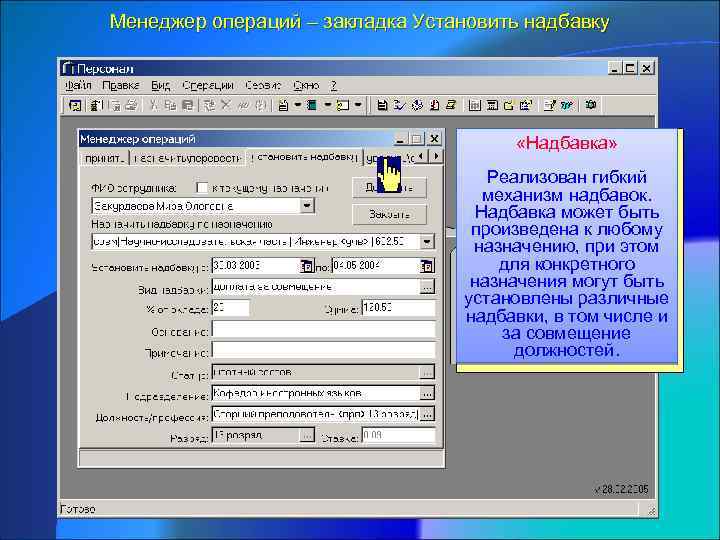The height and width of the screenshot is (540, 720).
Task: Click the clipboard document toolbar icon before first dropdown arrow
Action: tap(284, 106)
